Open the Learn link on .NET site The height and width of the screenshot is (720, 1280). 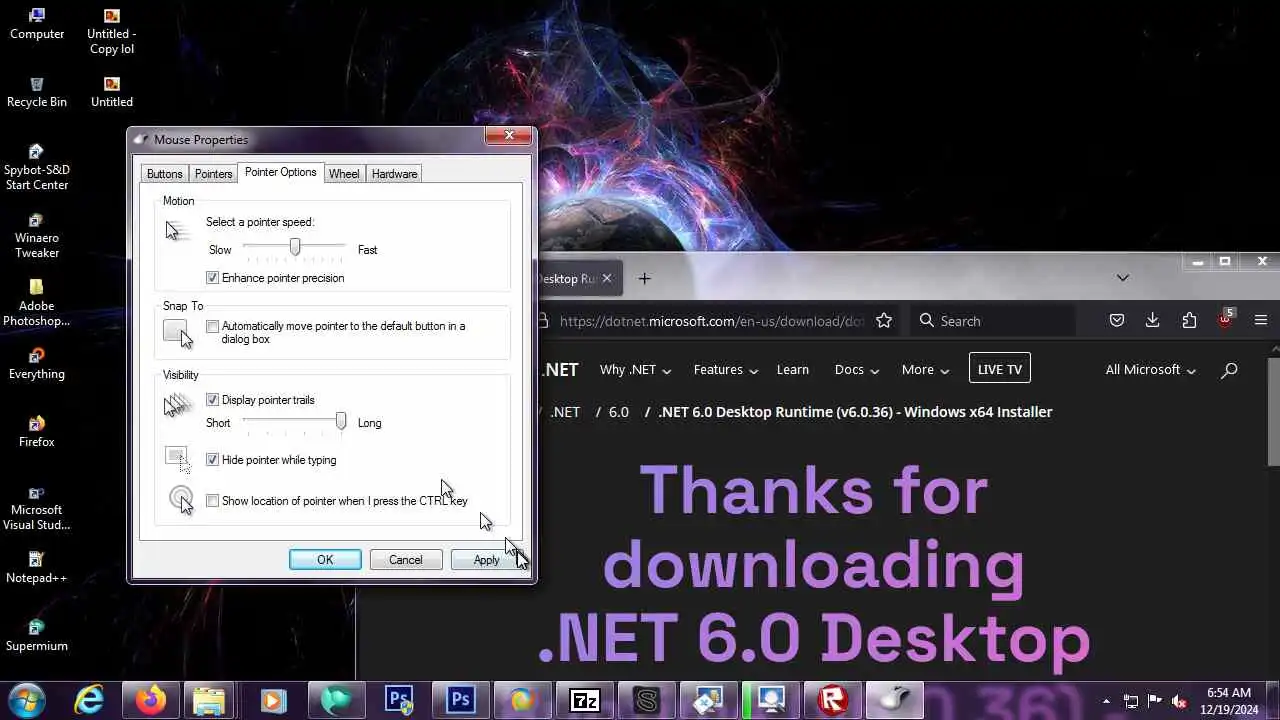[x=793, y=370]
